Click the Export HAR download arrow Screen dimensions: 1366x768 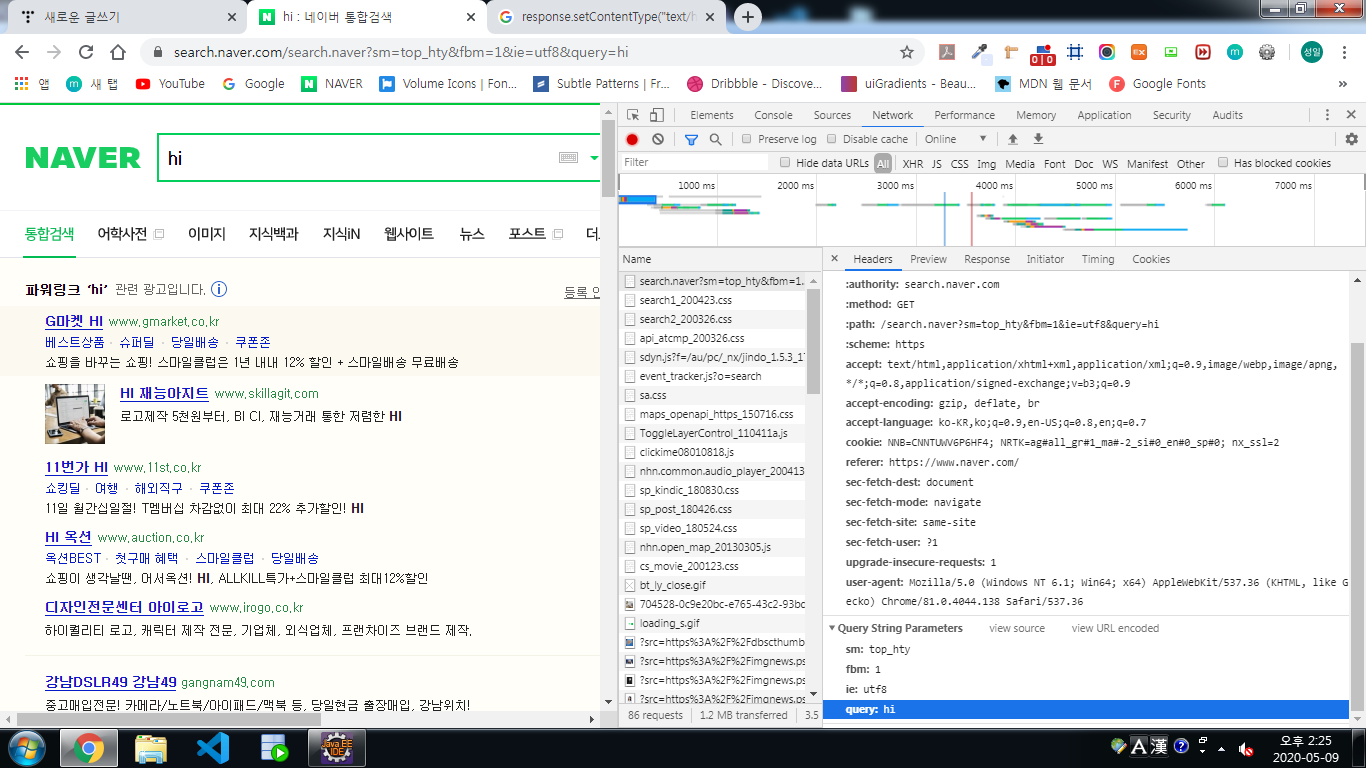click(1038, 139)
